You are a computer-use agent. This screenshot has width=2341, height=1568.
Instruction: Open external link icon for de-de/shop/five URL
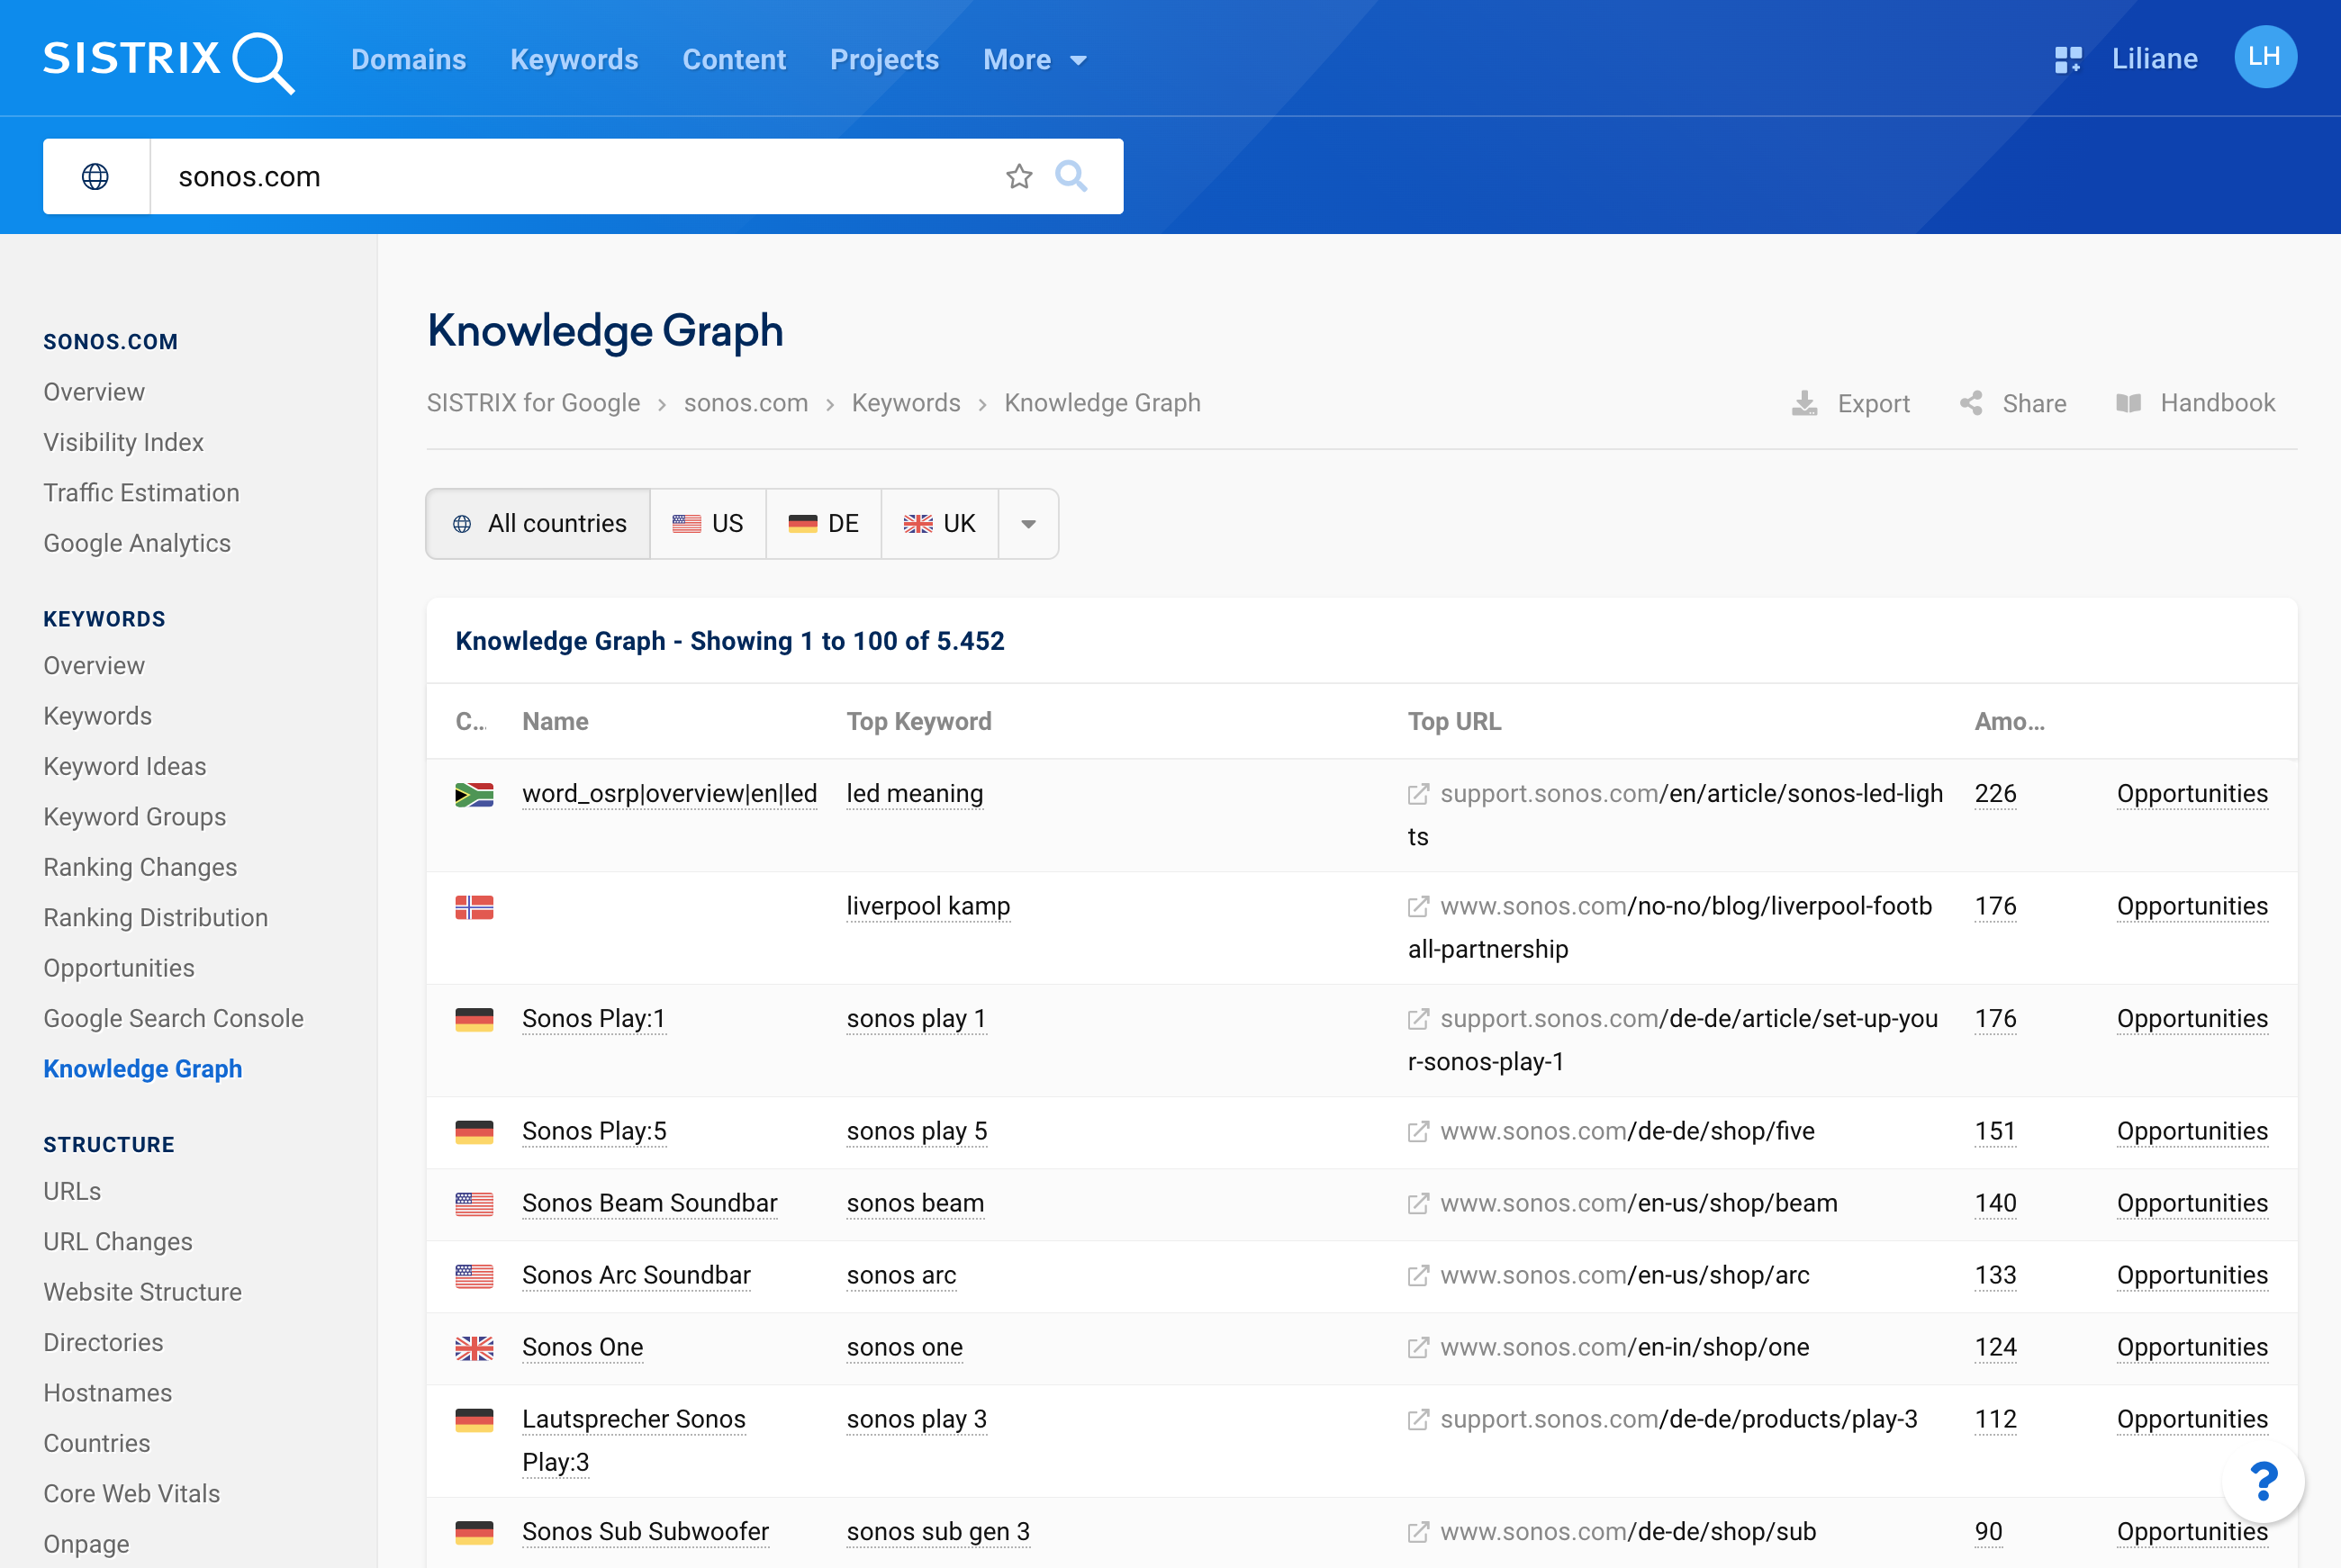coord(1418,1131)
